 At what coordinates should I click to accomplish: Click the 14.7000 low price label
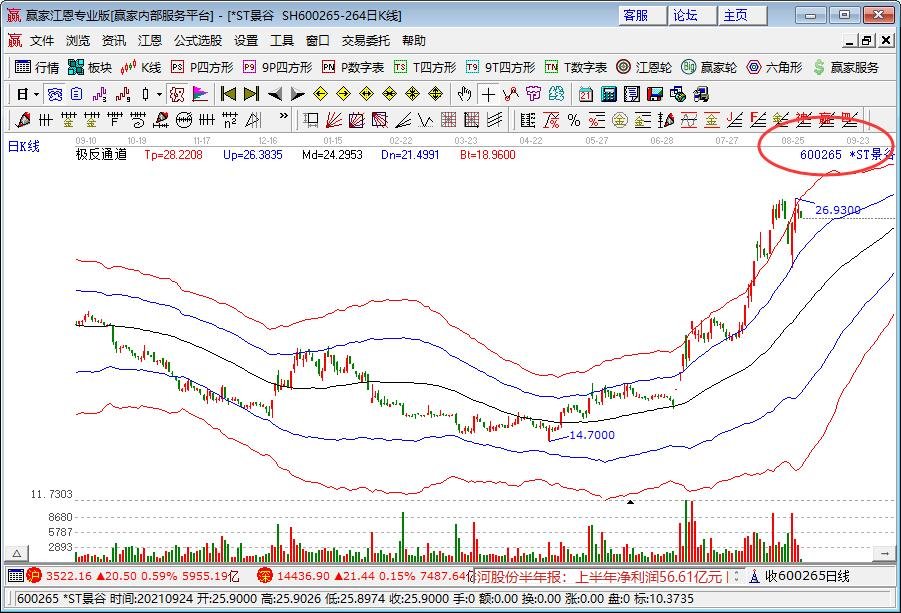point(592,435)
